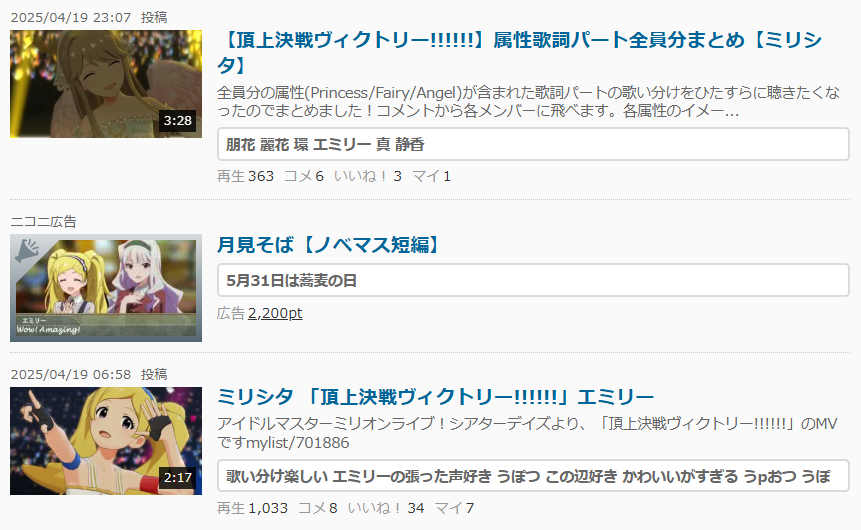861x530 pixels.
Task: Click the 2025/04/19 23:07 投稿 date
Action: pyautogui.click(x=89, y=18)
